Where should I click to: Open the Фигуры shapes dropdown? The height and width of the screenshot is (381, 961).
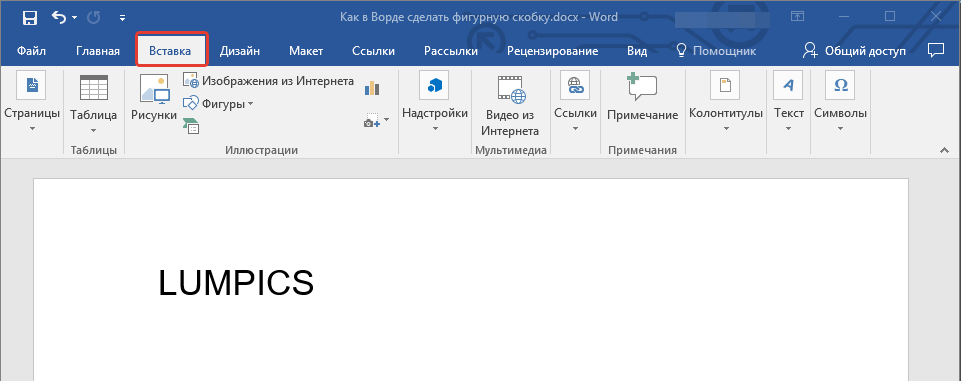218,104
